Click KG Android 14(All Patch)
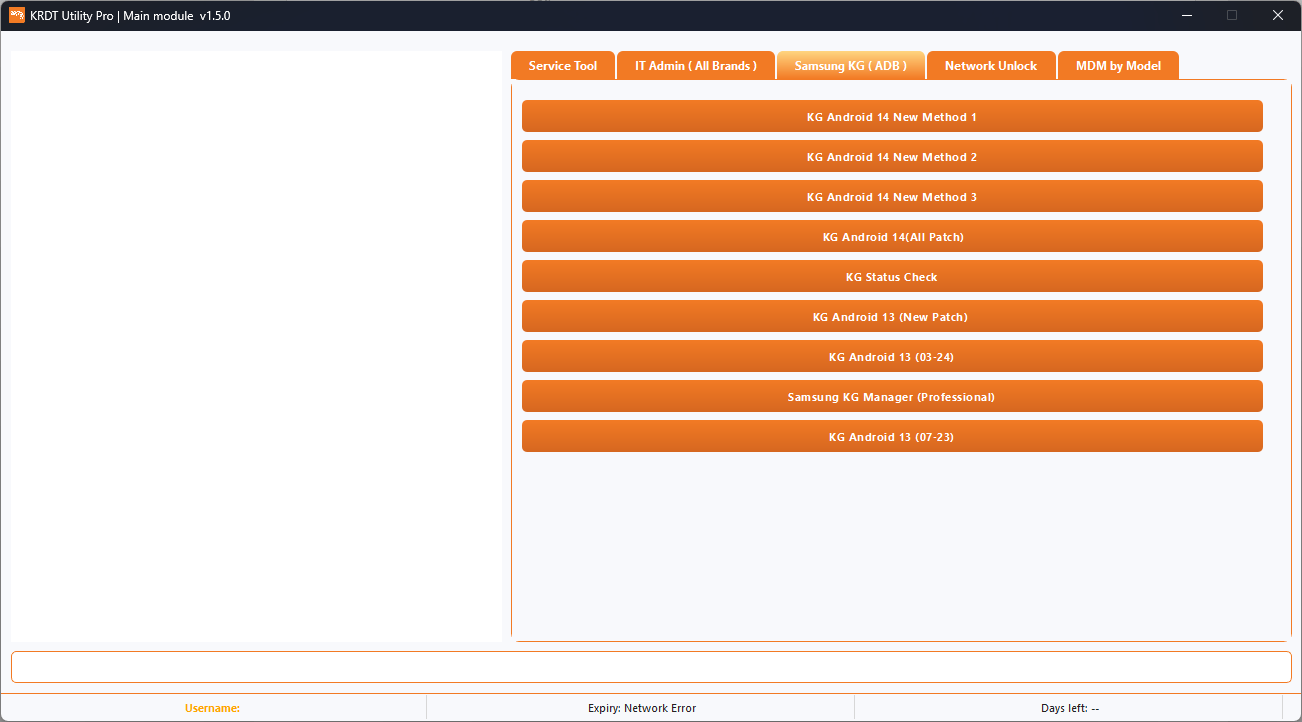Screen dimensions: 1302x722 891,236
